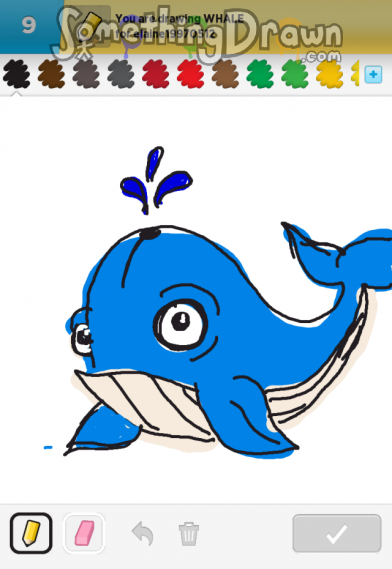Image resolution: width=392 pixels, height=569 pixels.
Task: Choose the lighter green color swatch
Action: click(x=295, y=74)
